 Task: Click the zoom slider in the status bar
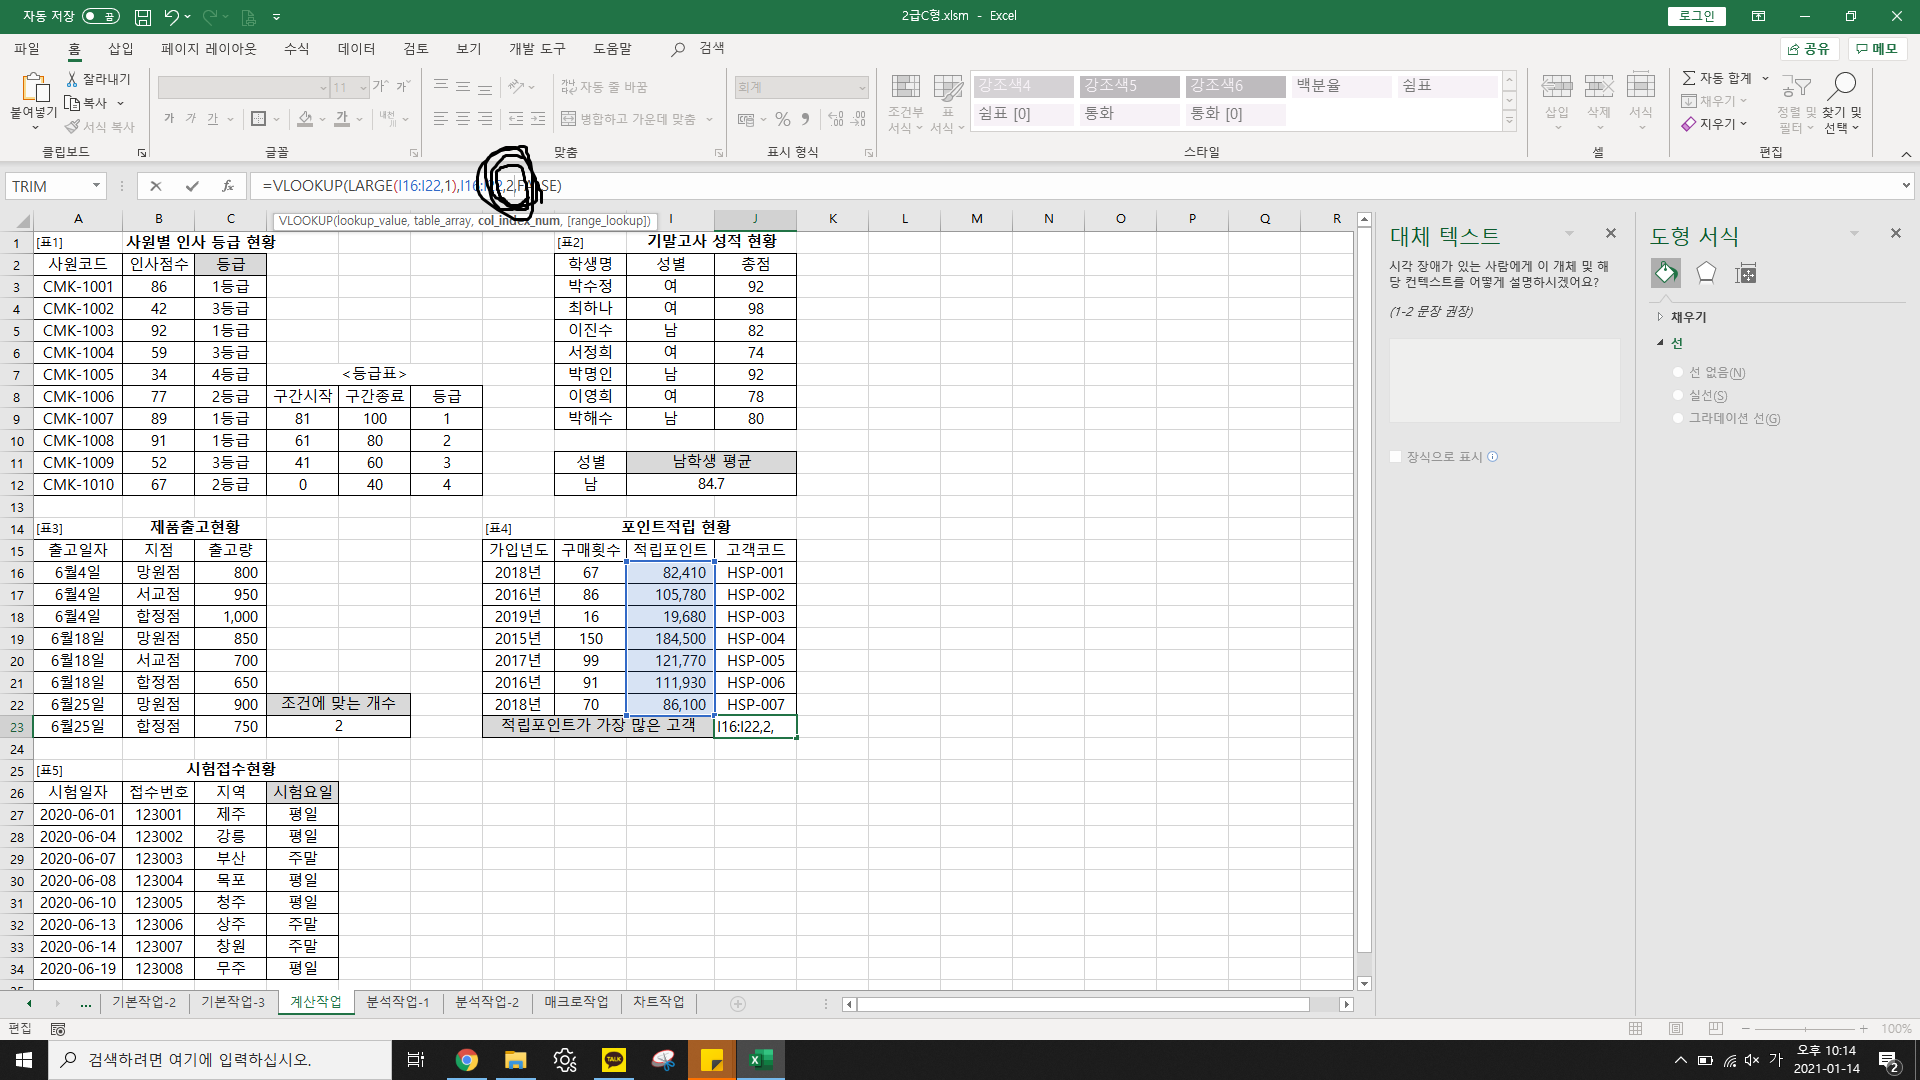coord(1805,1029)
